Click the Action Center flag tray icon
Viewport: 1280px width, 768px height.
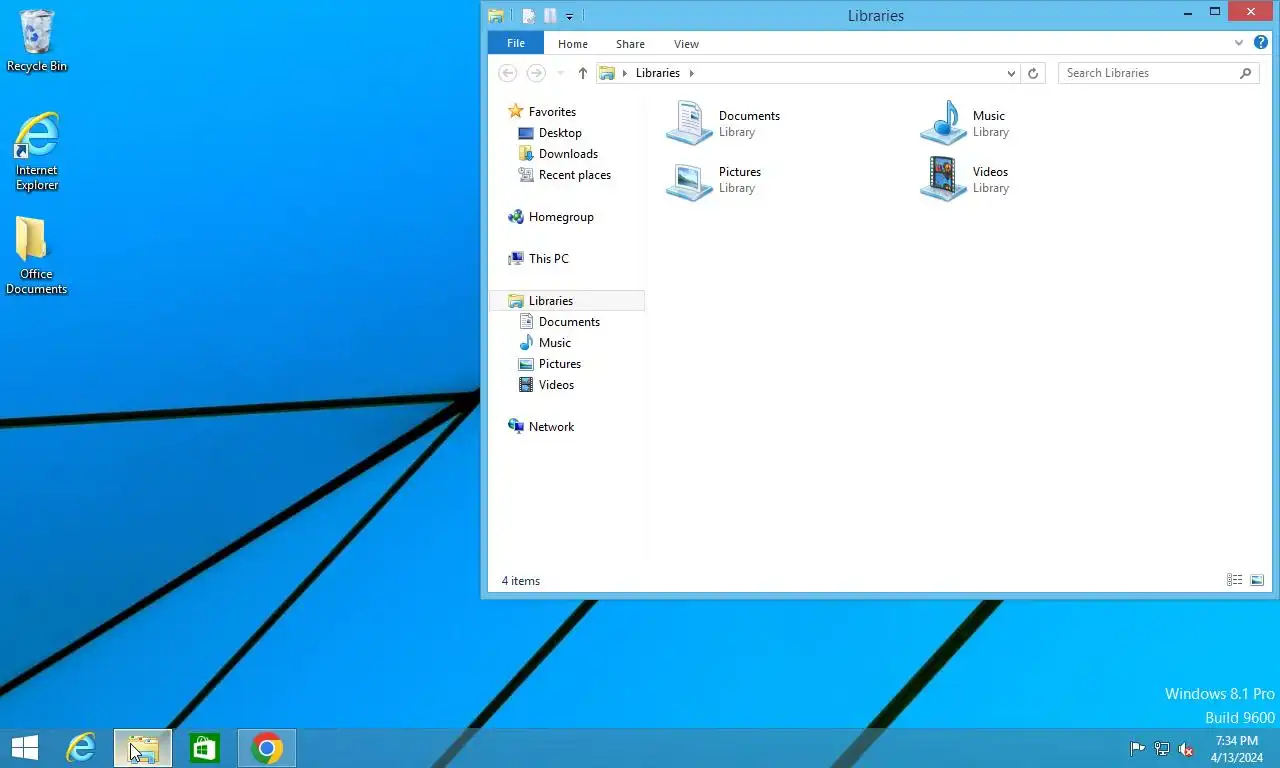pyautogui.click(x=1137, y=749)
